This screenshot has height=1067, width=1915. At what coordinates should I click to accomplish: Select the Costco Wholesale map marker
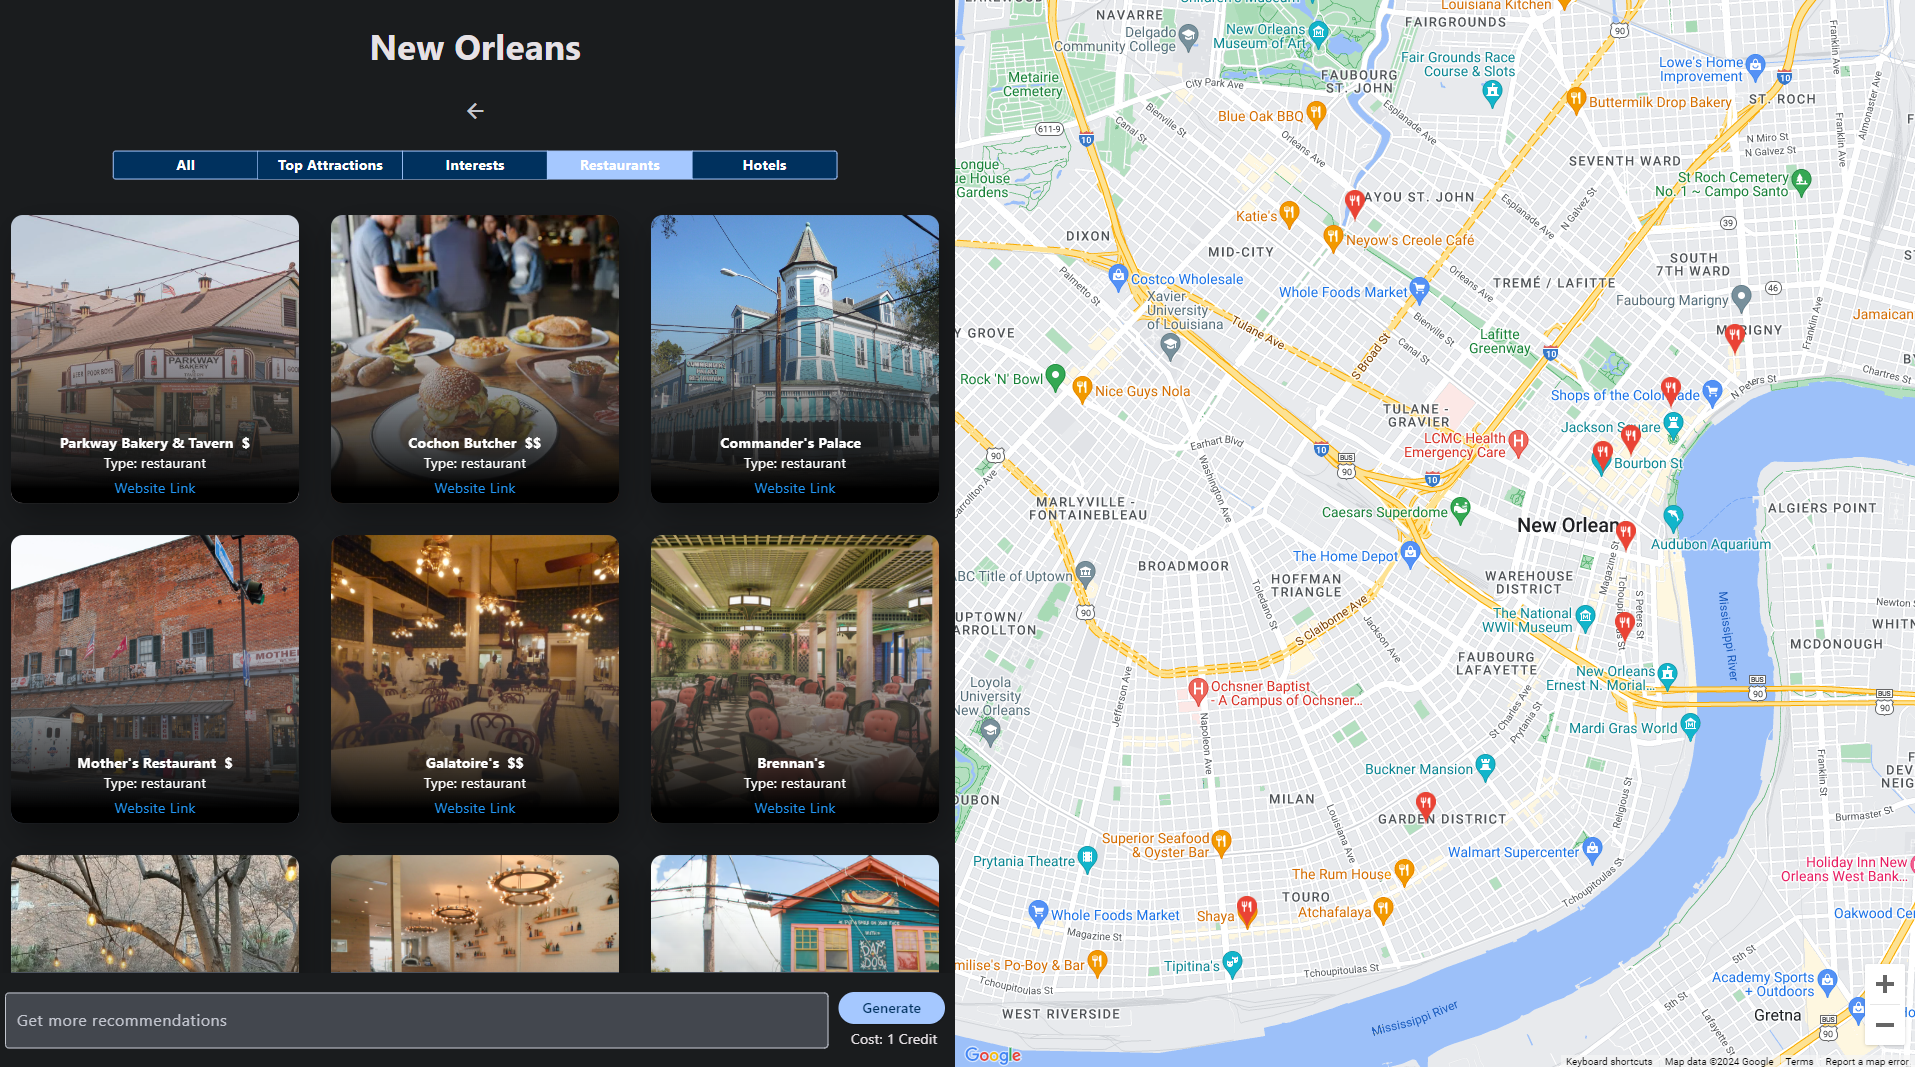(1118, 277)
